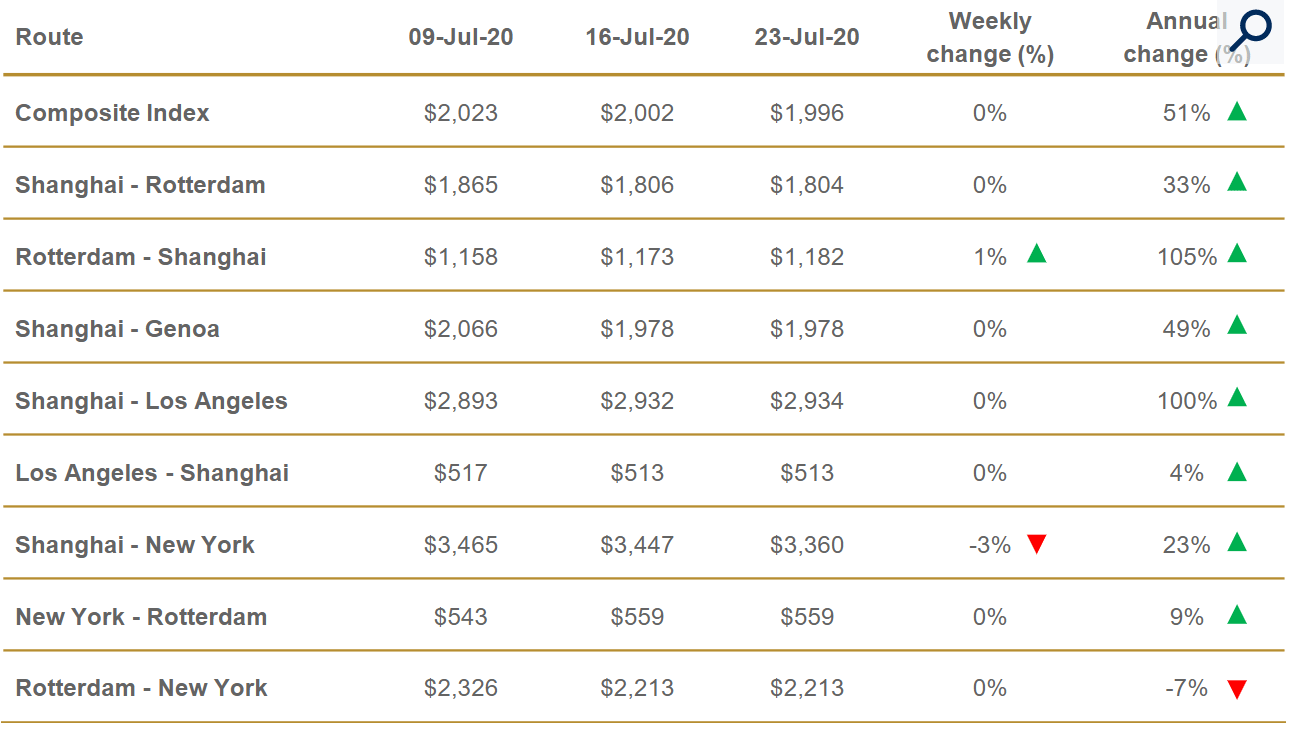This screenshot has height=734, width=1298.
Task: Click green up arrow for Composite Index
Action: click(x=1237, y=111)
